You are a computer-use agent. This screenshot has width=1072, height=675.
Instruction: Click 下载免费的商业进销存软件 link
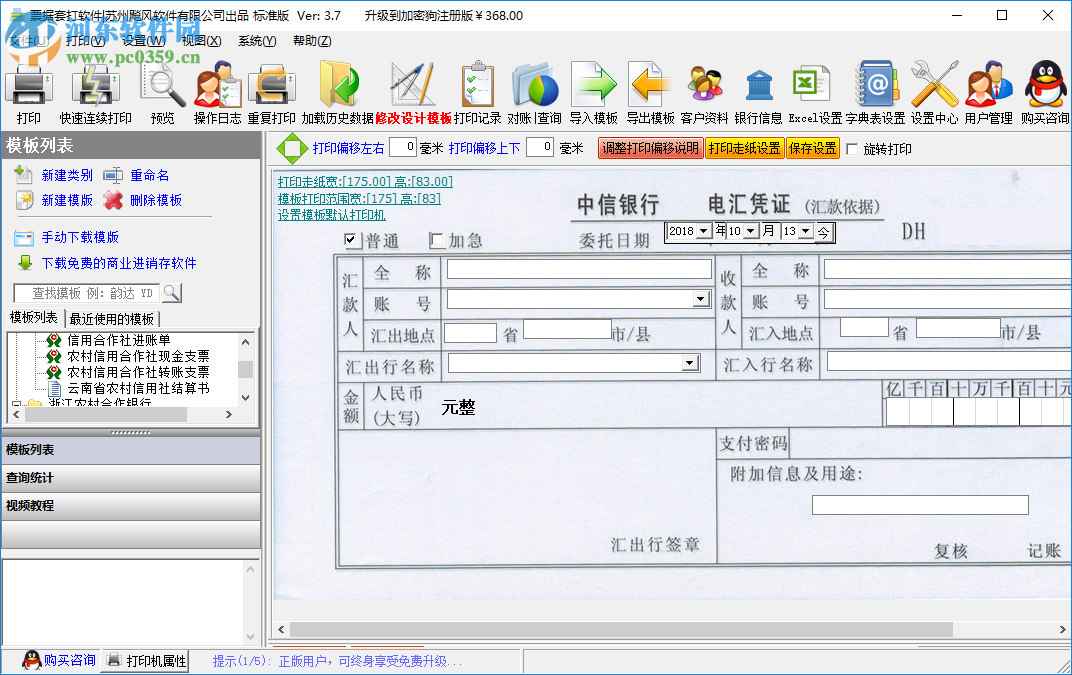click(x=119, y=263)
